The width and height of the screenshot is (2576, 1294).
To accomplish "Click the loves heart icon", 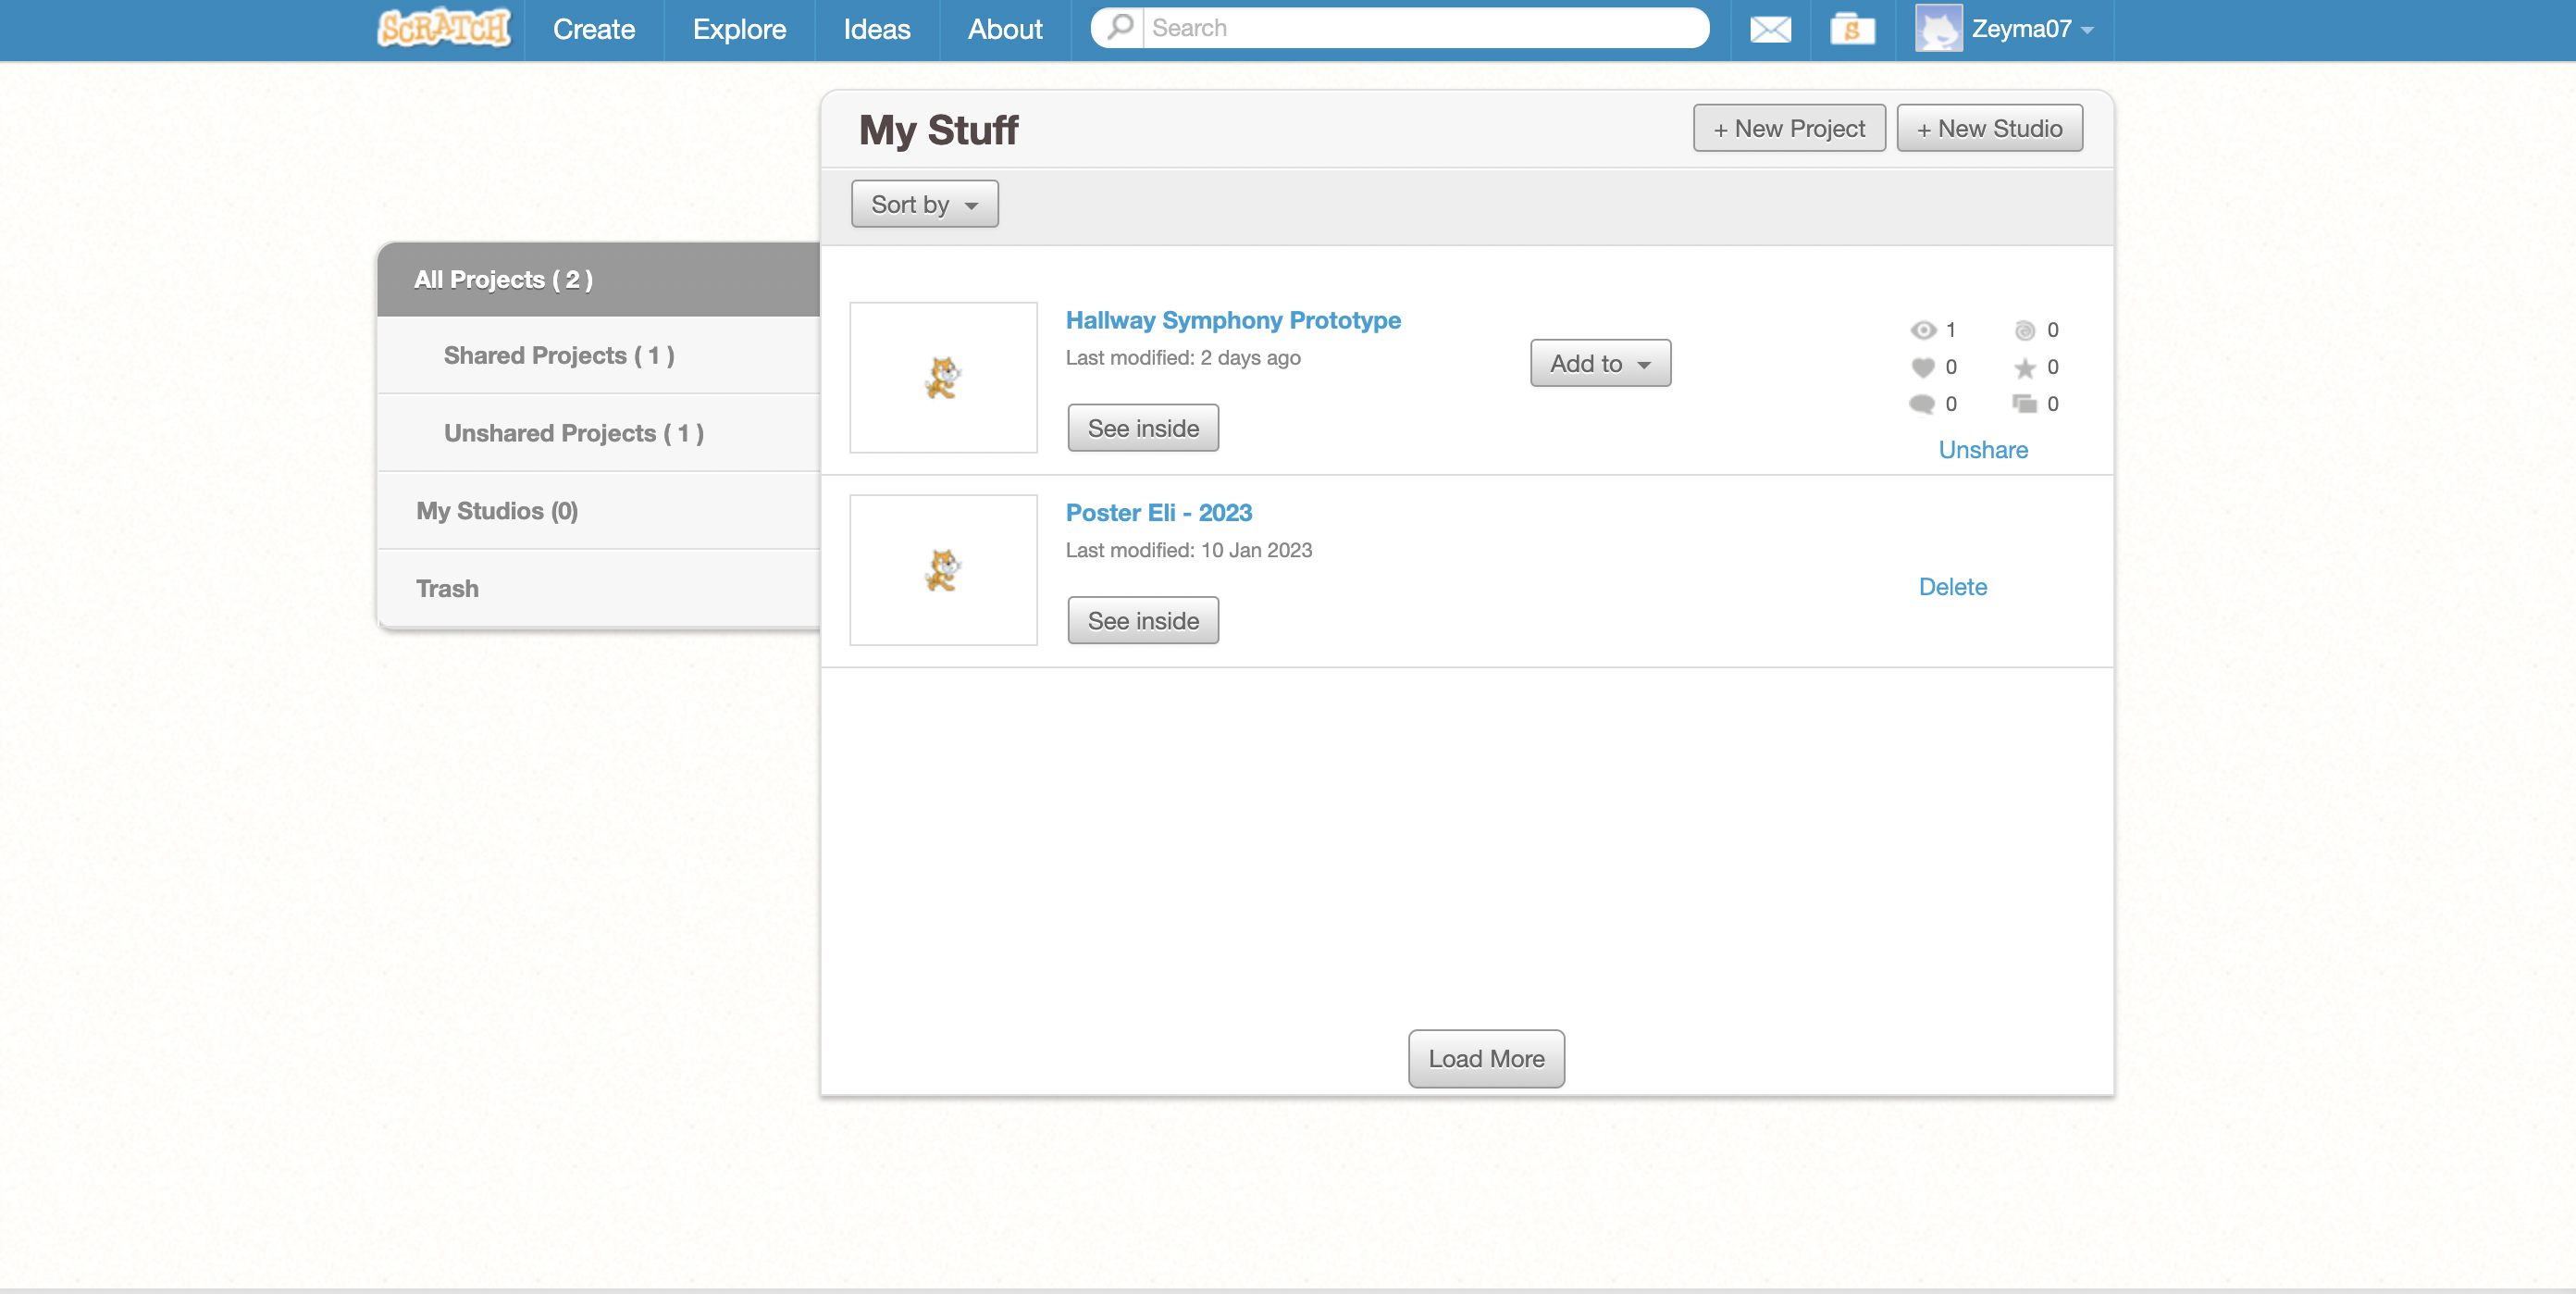I will click(1922, 368).
